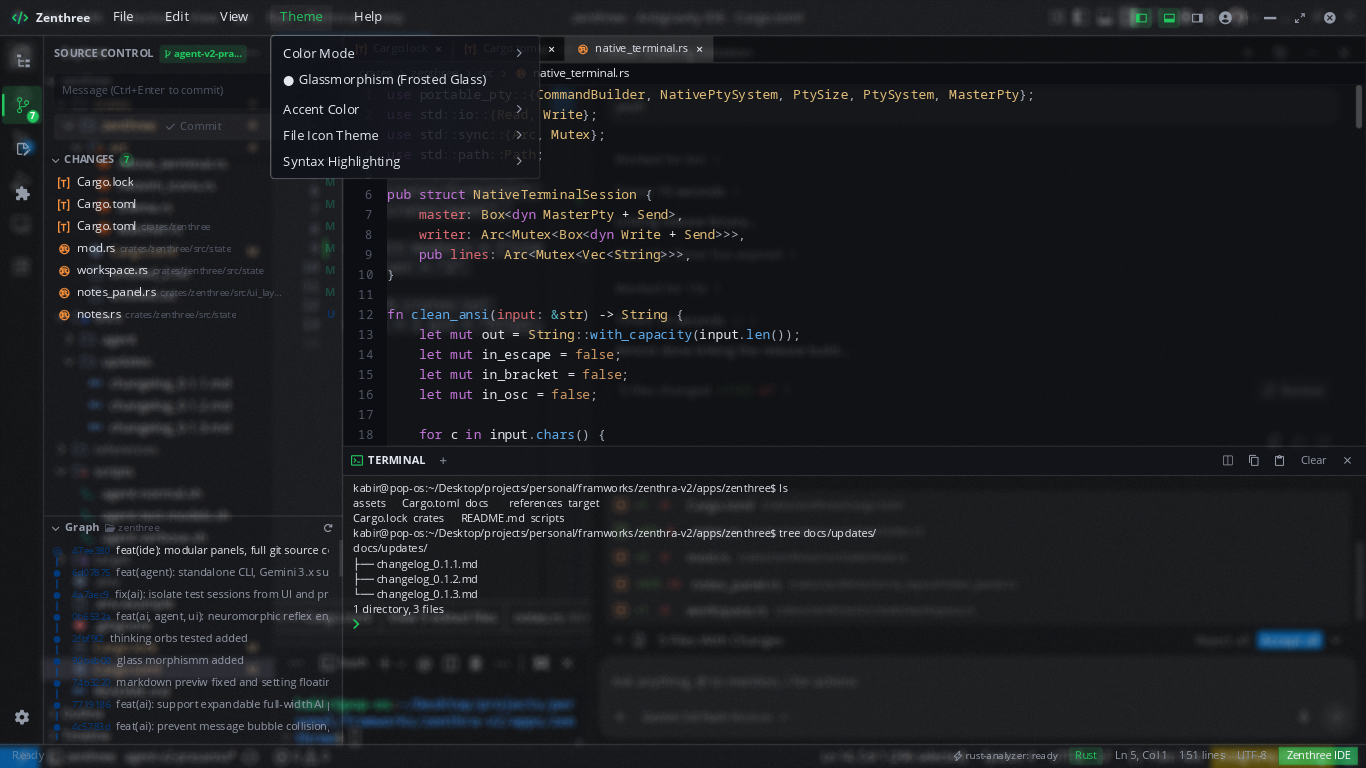
Task: Expand the Accent Color submenu
Action: pos(405,109)
